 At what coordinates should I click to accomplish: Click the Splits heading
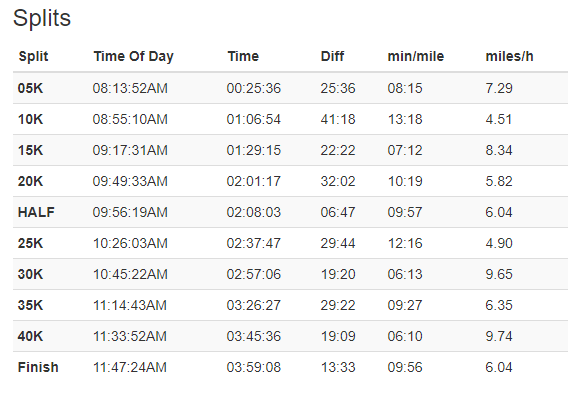pyautogui.click(x=42, y=18)
